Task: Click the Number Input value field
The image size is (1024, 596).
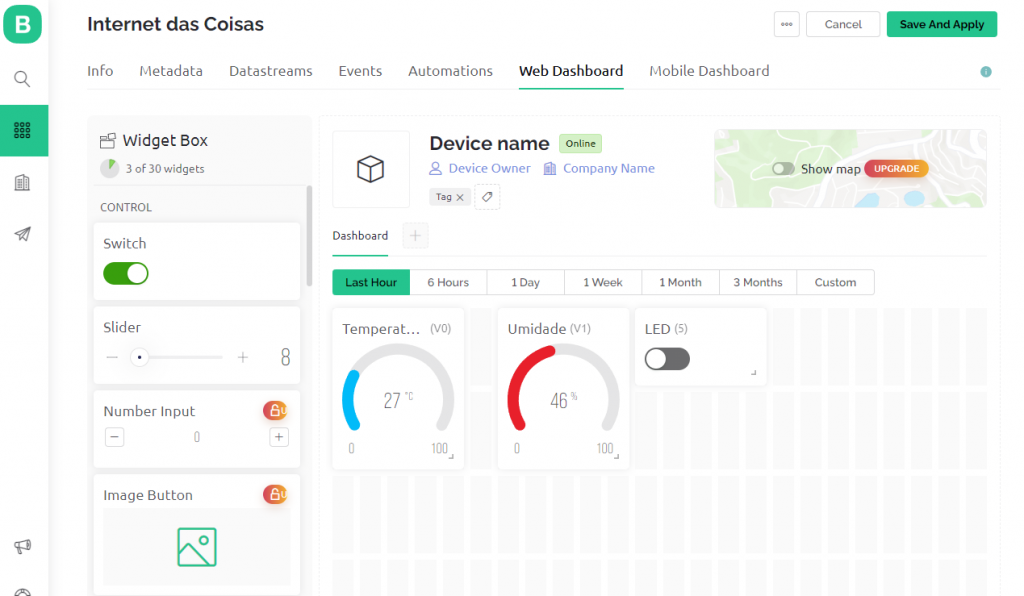Action: [x=197, y=437]
